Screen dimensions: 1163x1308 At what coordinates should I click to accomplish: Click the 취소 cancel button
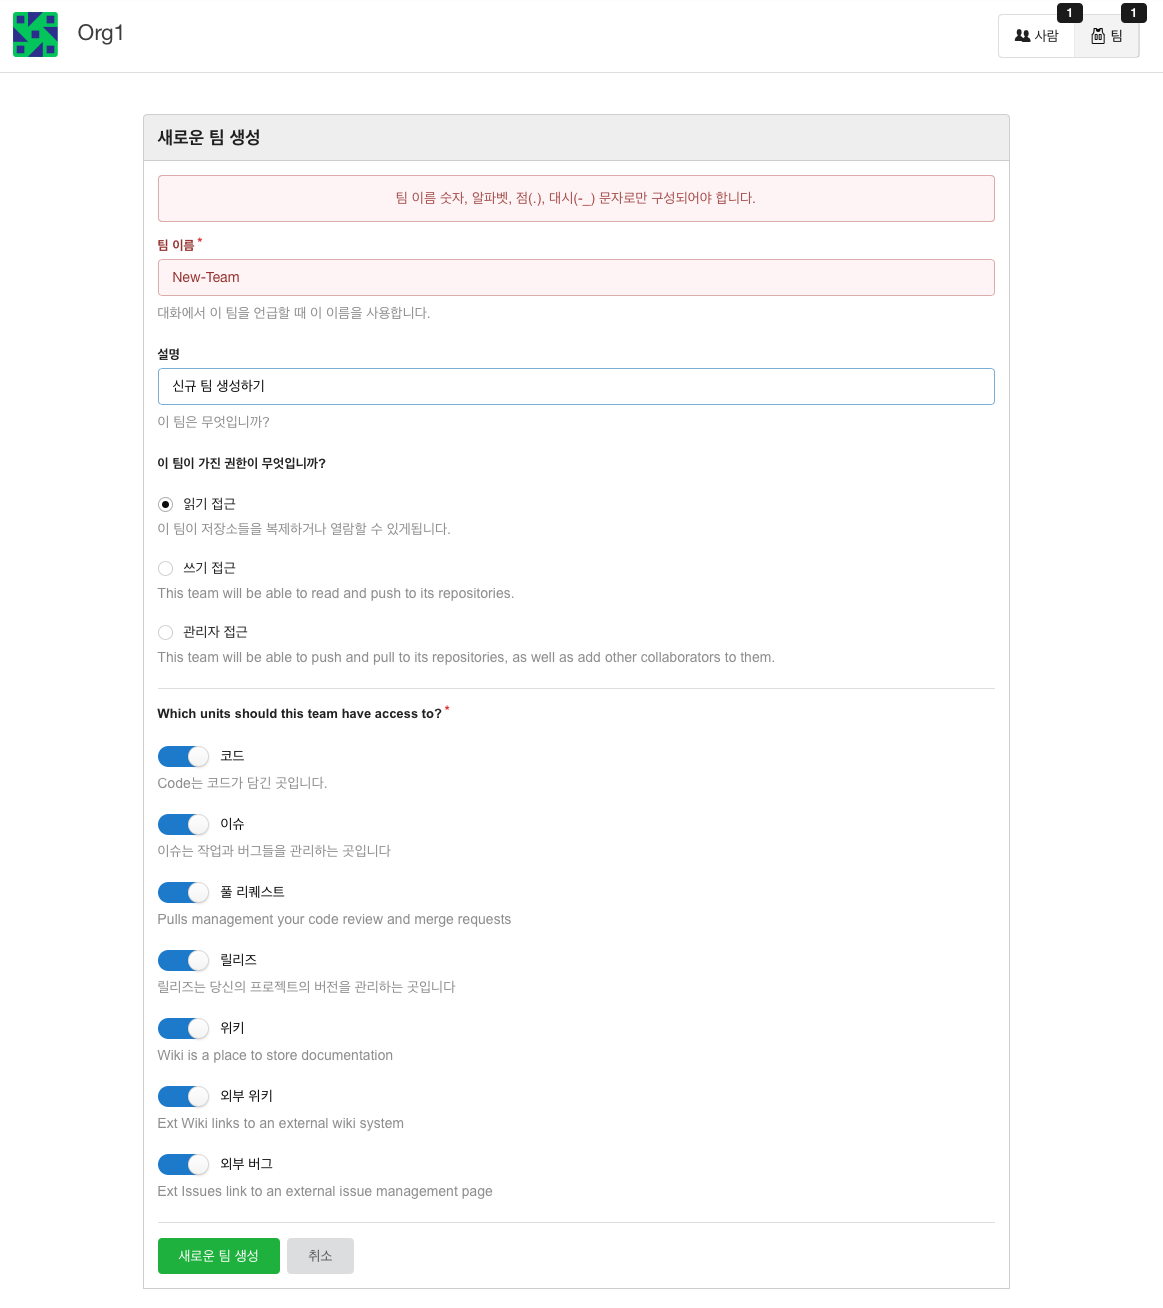320,1256
